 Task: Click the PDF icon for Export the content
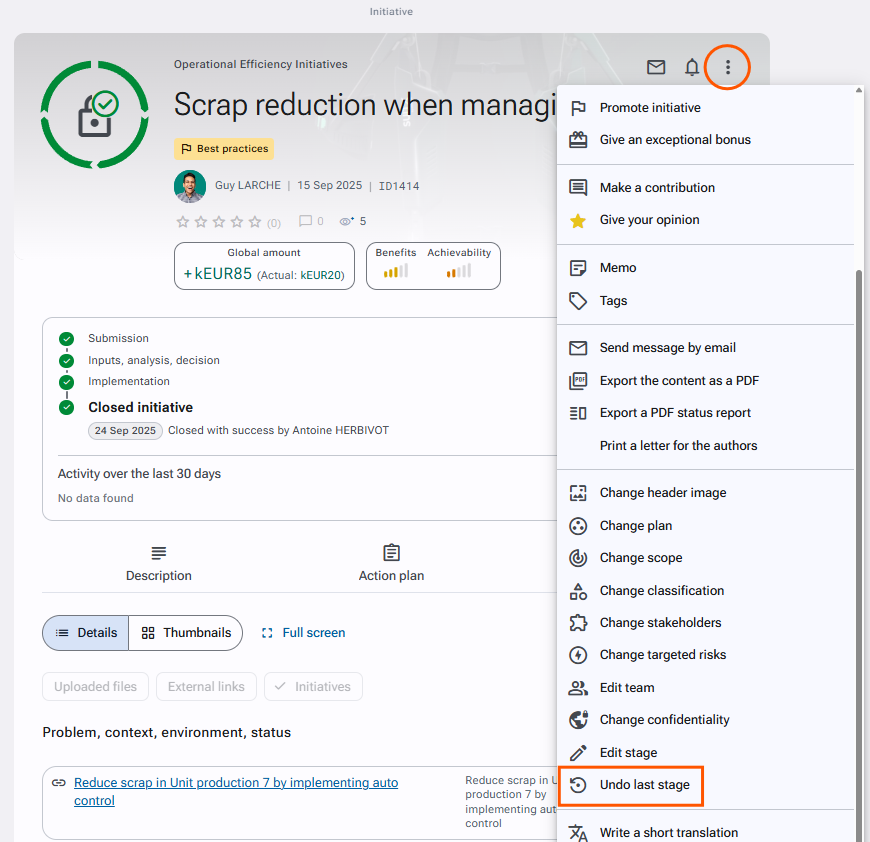tap(578, 381)
